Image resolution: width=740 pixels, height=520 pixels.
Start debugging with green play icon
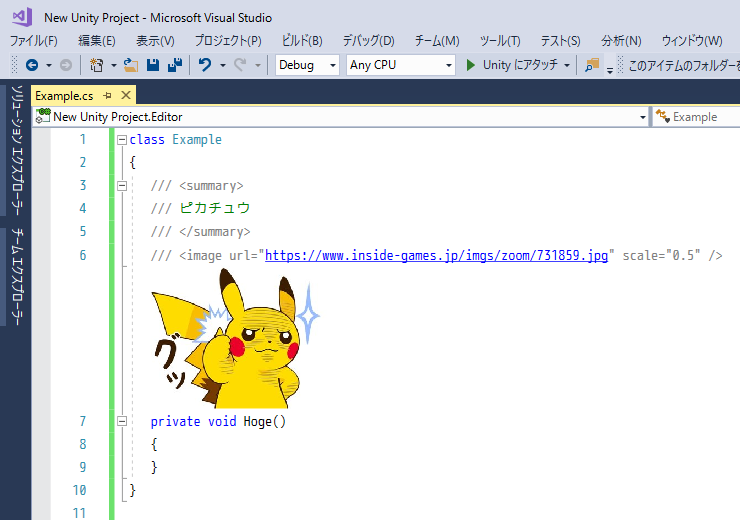point(470,65)
